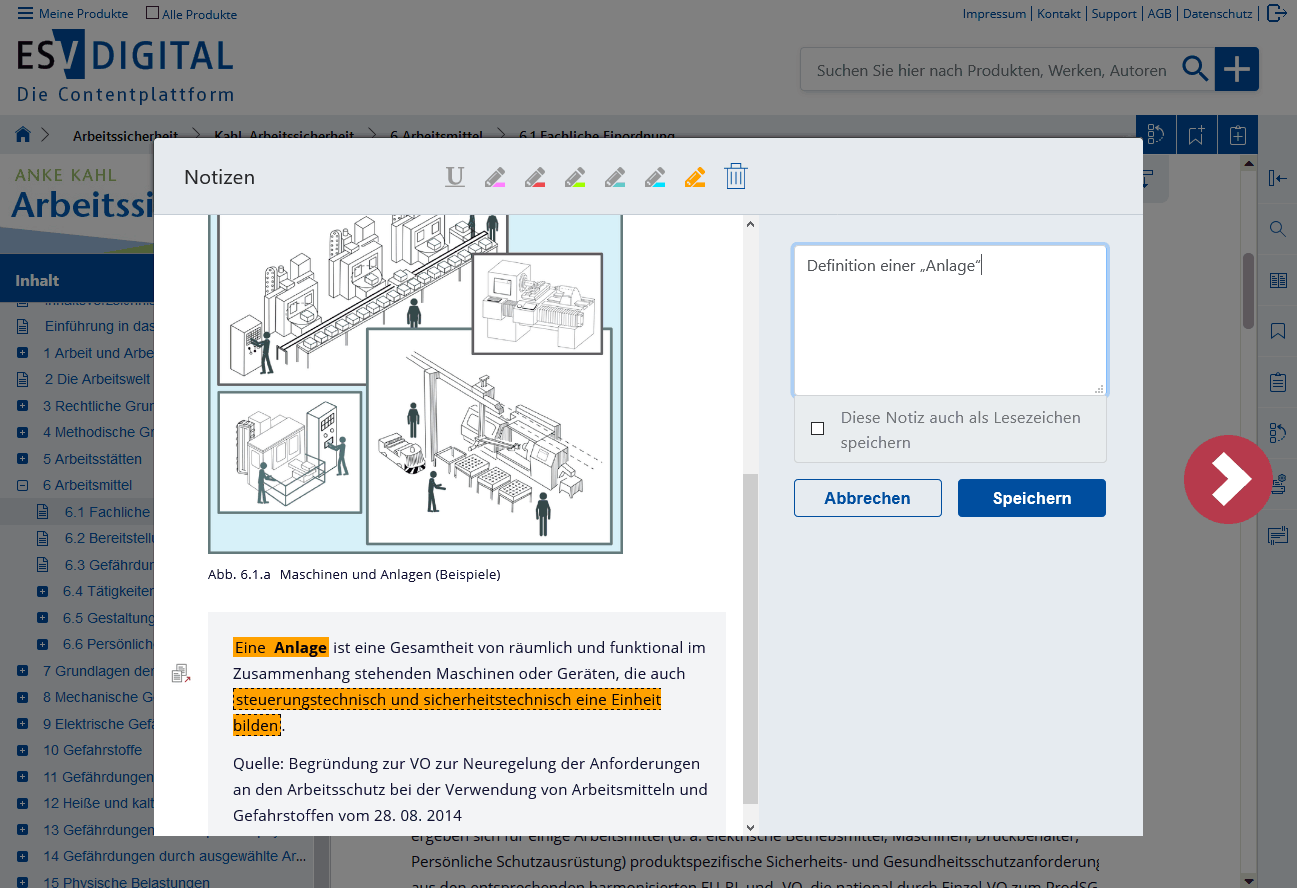Viewport: 1297px width, 888px height.
Task: Open the Meine Produkte menu
Action: [x=73, y=14]
